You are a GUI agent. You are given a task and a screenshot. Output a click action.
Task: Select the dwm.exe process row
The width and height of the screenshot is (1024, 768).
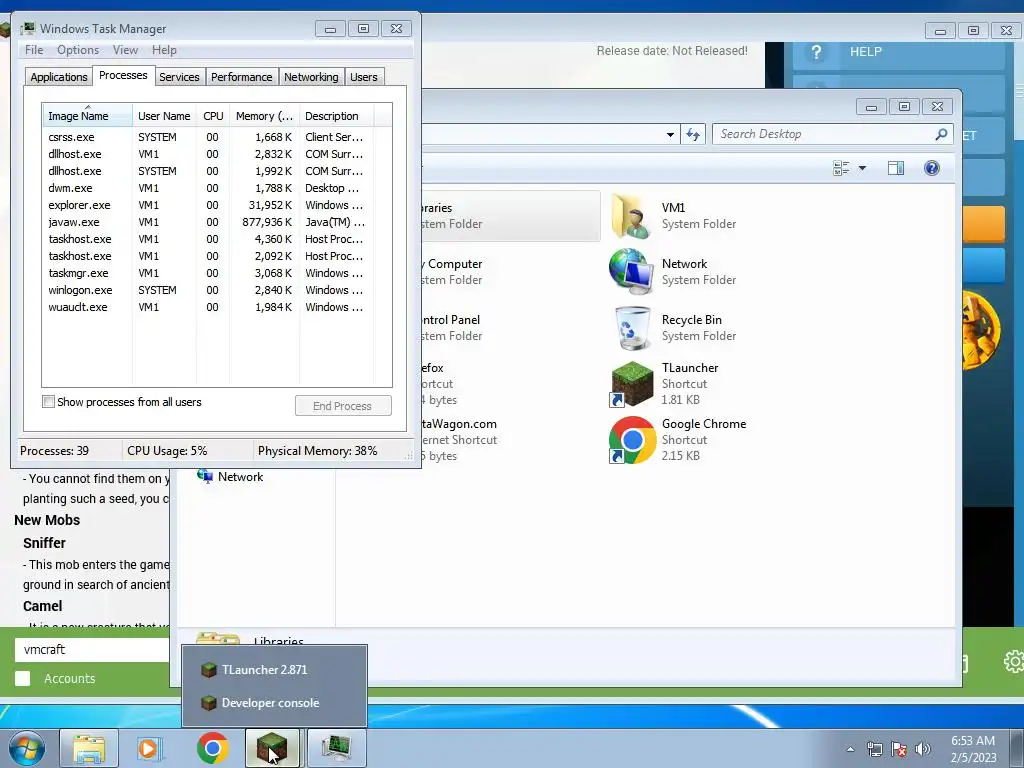tap(208, 188)
